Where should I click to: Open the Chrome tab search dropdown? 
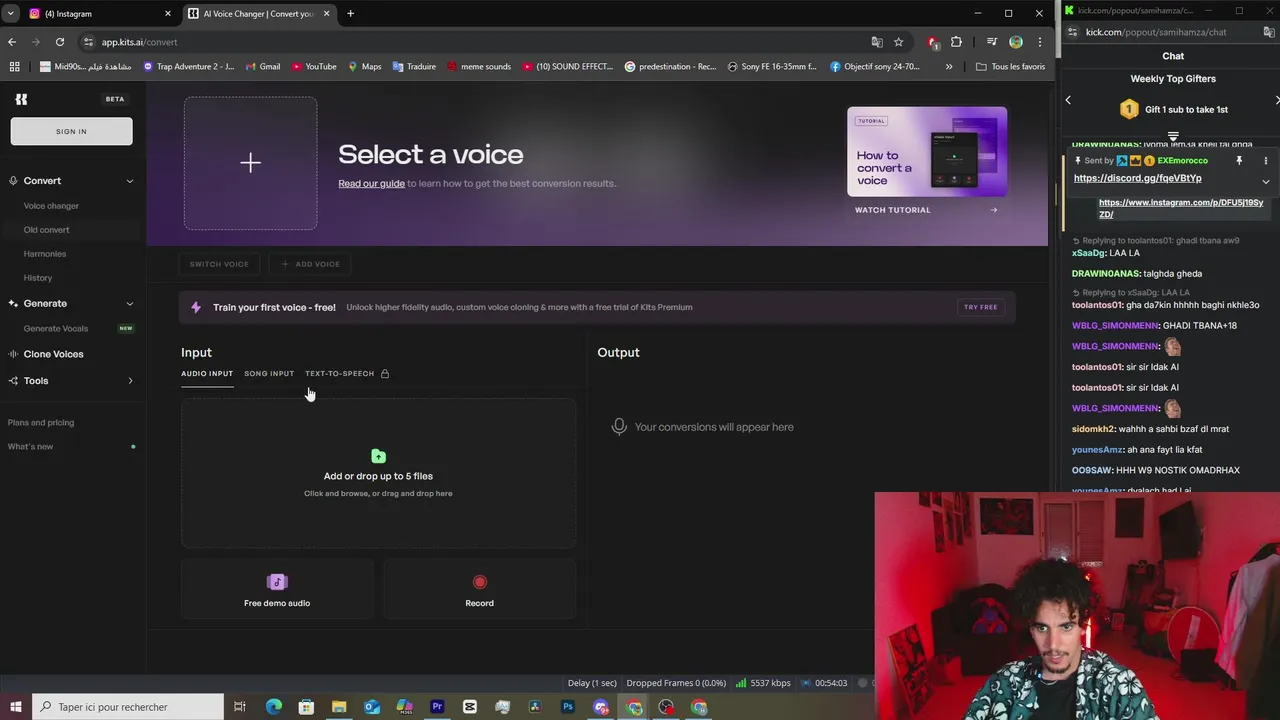10,14
